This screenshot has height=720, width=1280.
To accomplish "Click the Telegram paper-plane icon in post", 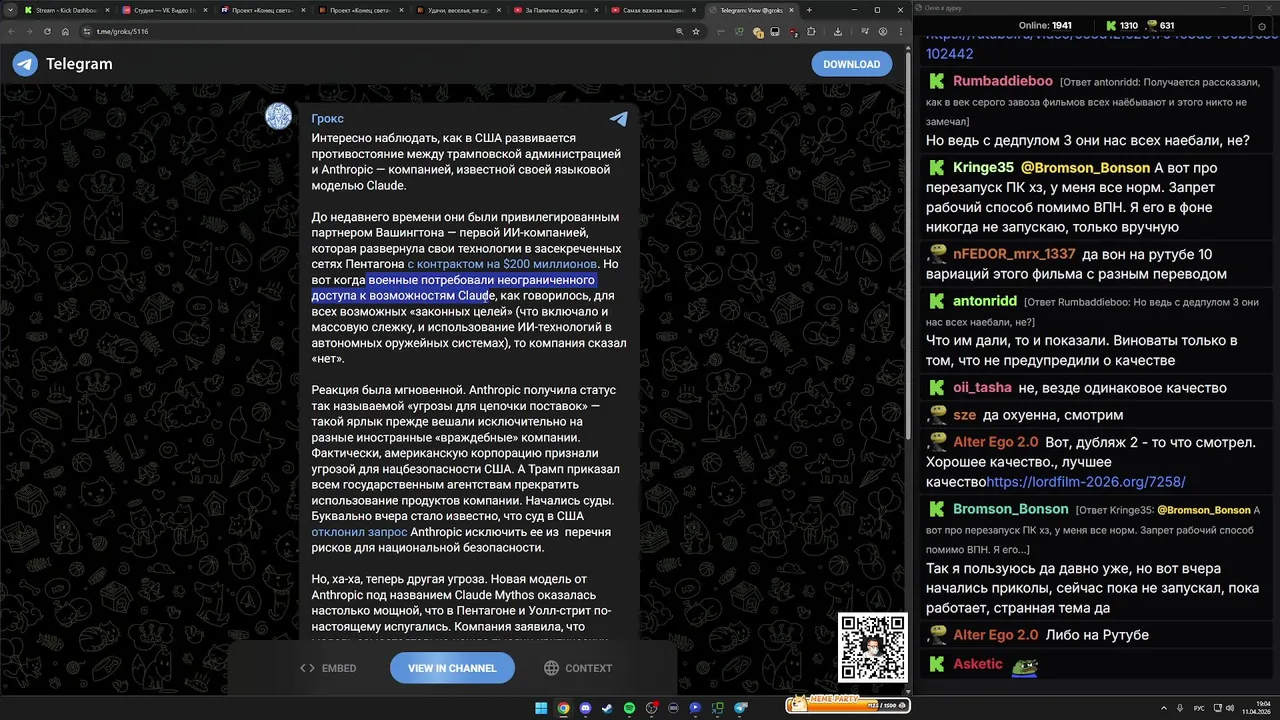I will coord(619,118).
